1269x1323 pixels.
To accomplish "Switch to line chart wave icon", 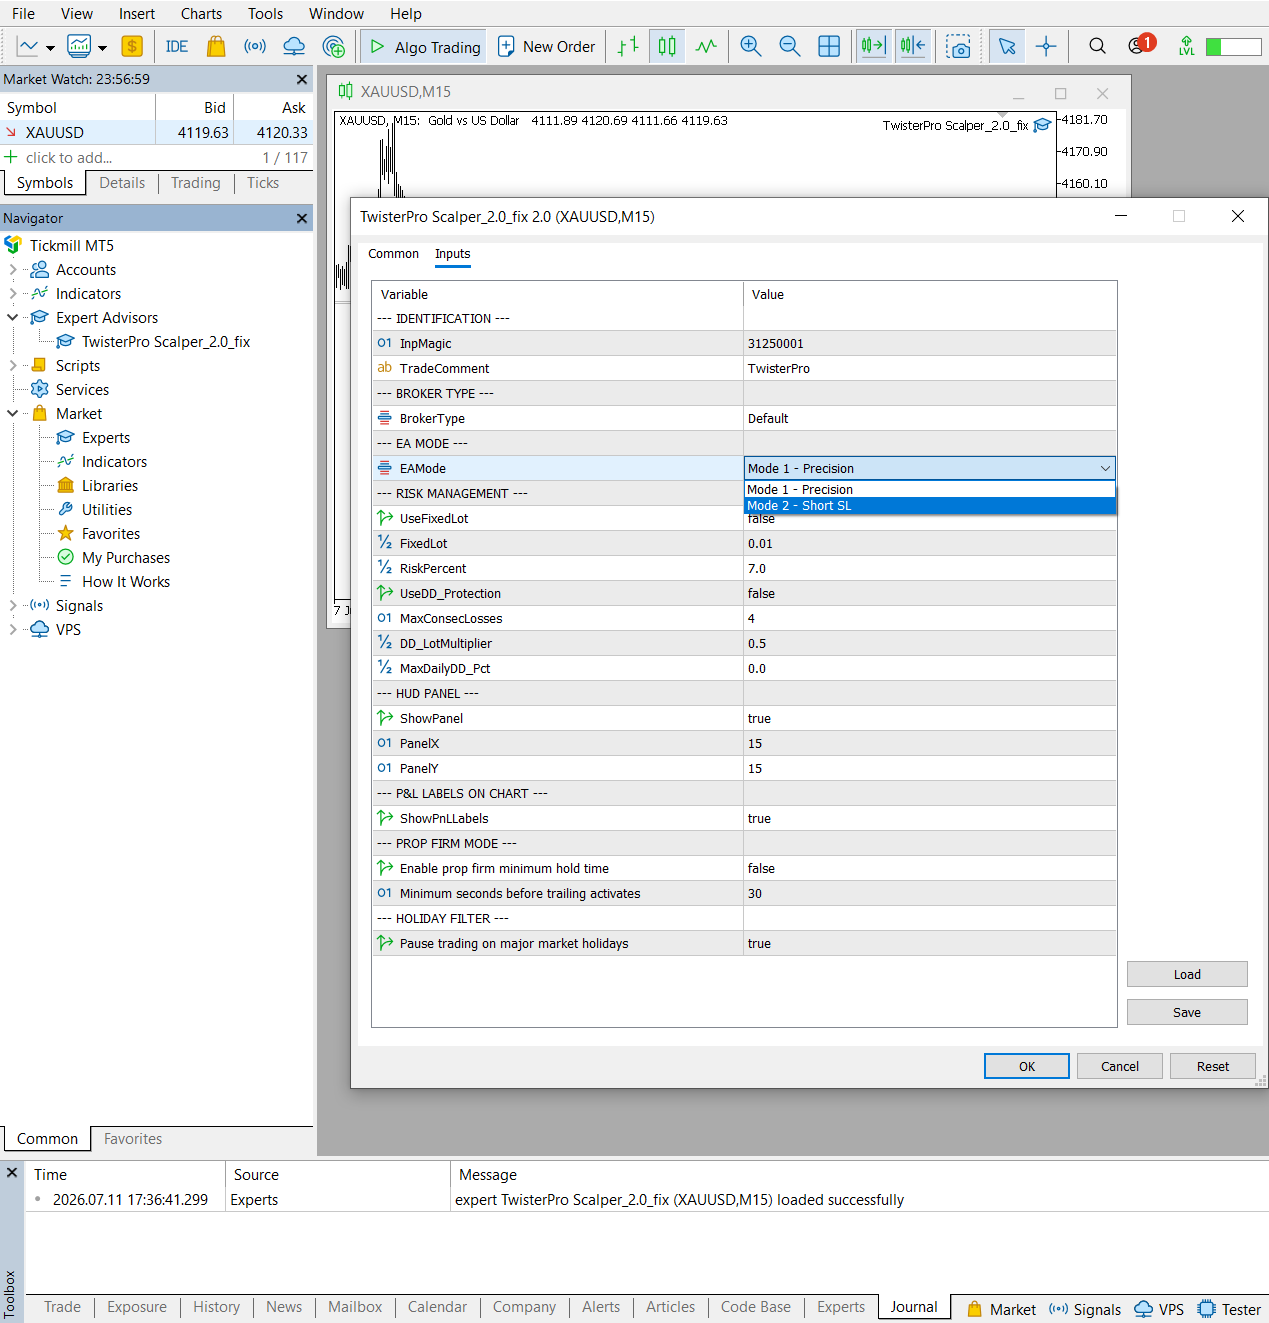I will [706, 47].
